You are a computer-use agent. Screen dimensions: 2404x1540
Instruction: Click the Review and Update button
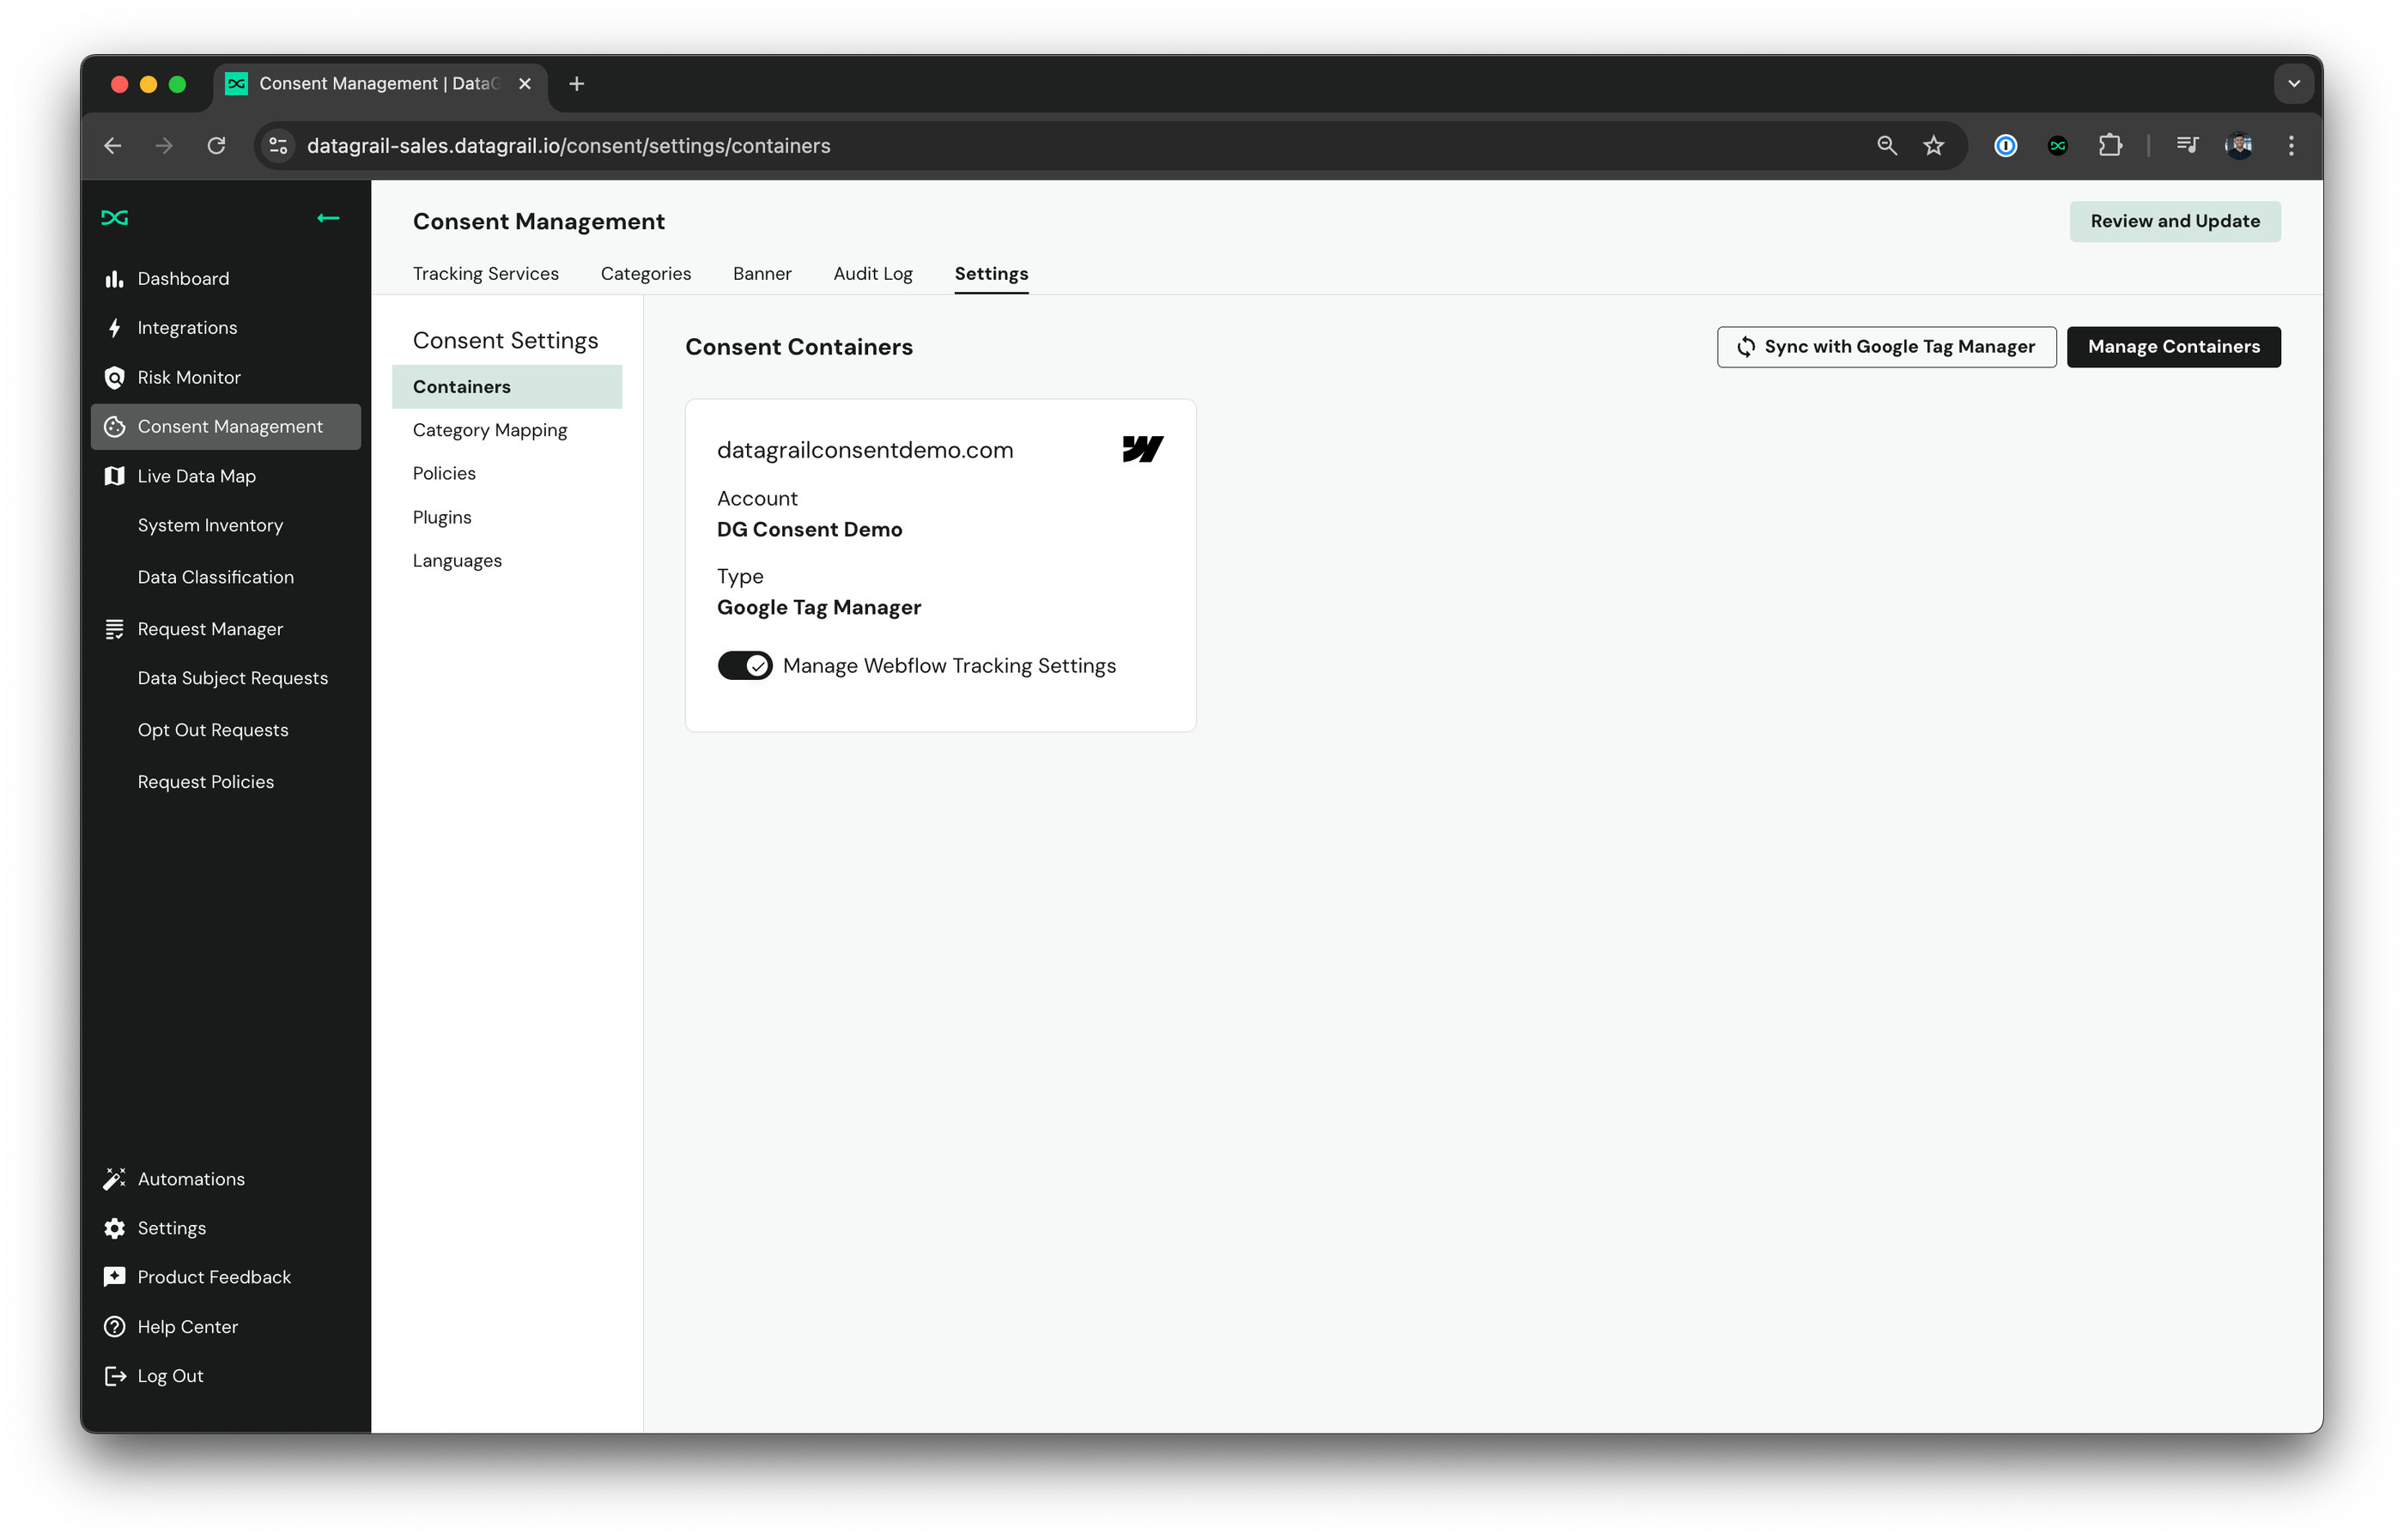[2175, 221]
